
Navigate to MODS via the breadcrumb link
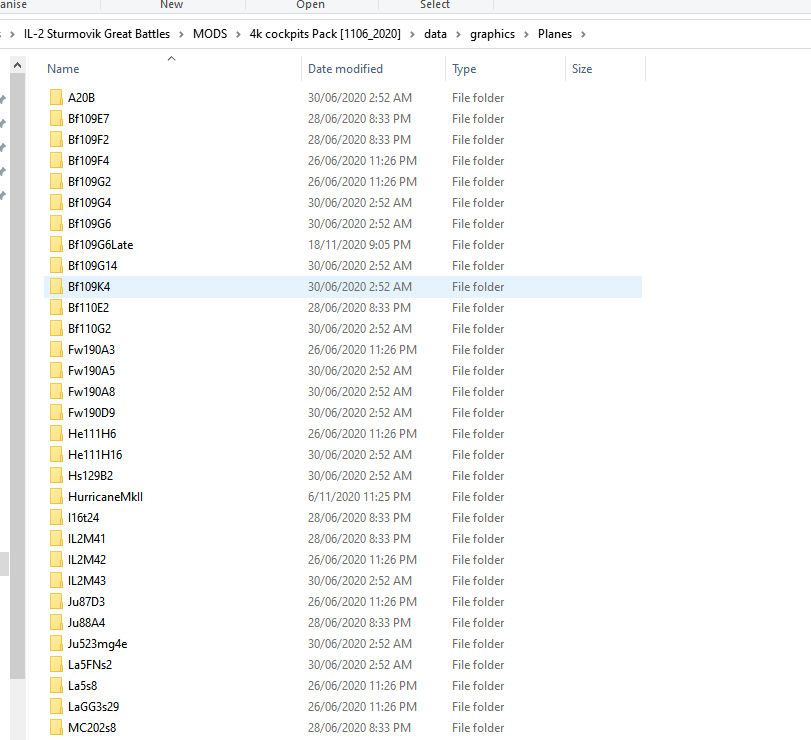210,33
